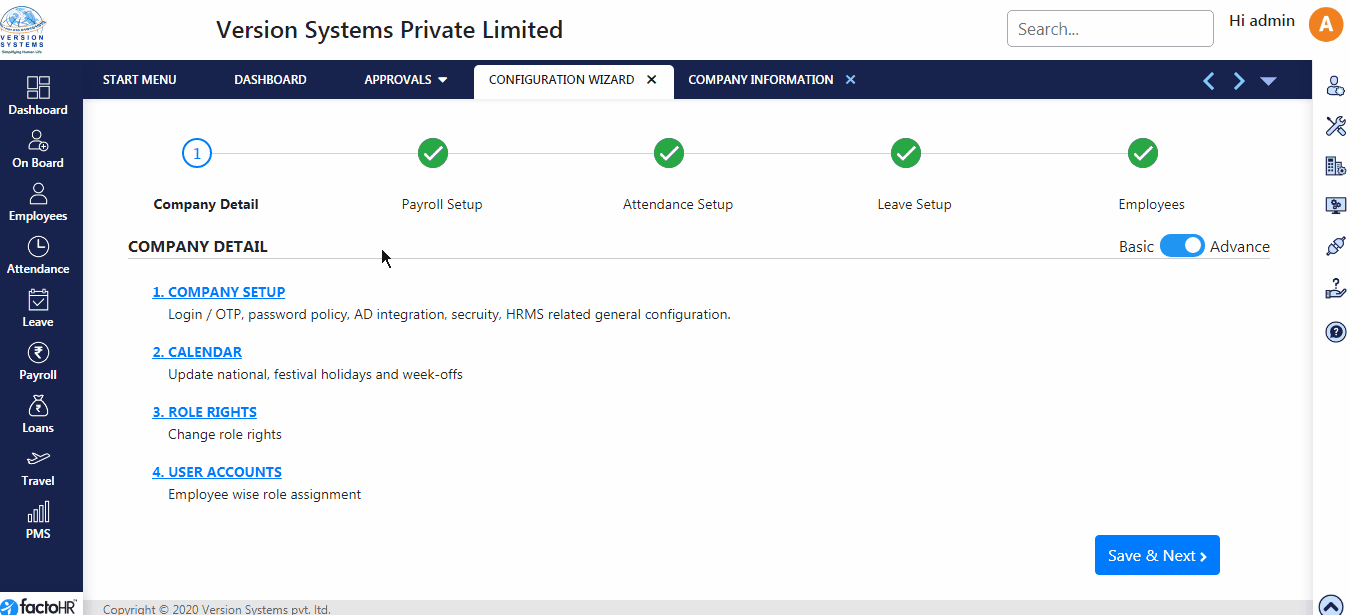Open the Travel airplane icon

coord(38,459)
